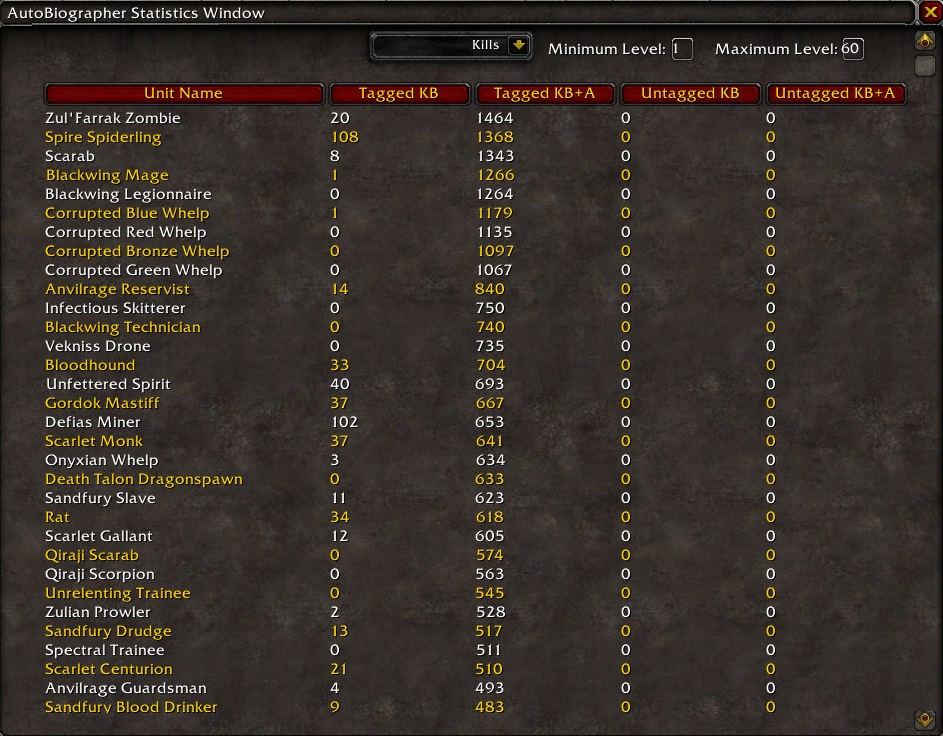Click the Minimum Level label
Screen dimensions: 943x736
point(607,49)
